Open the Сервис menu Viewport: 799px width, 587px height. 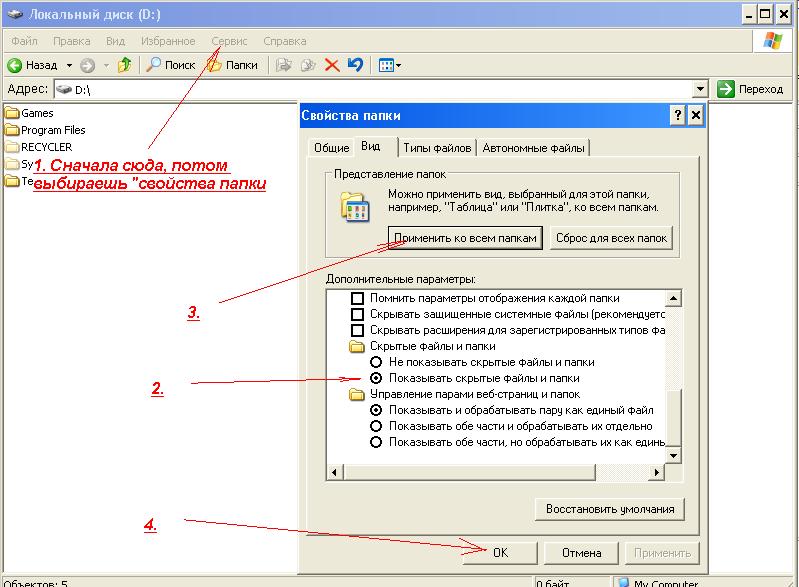tap(230, 41)
